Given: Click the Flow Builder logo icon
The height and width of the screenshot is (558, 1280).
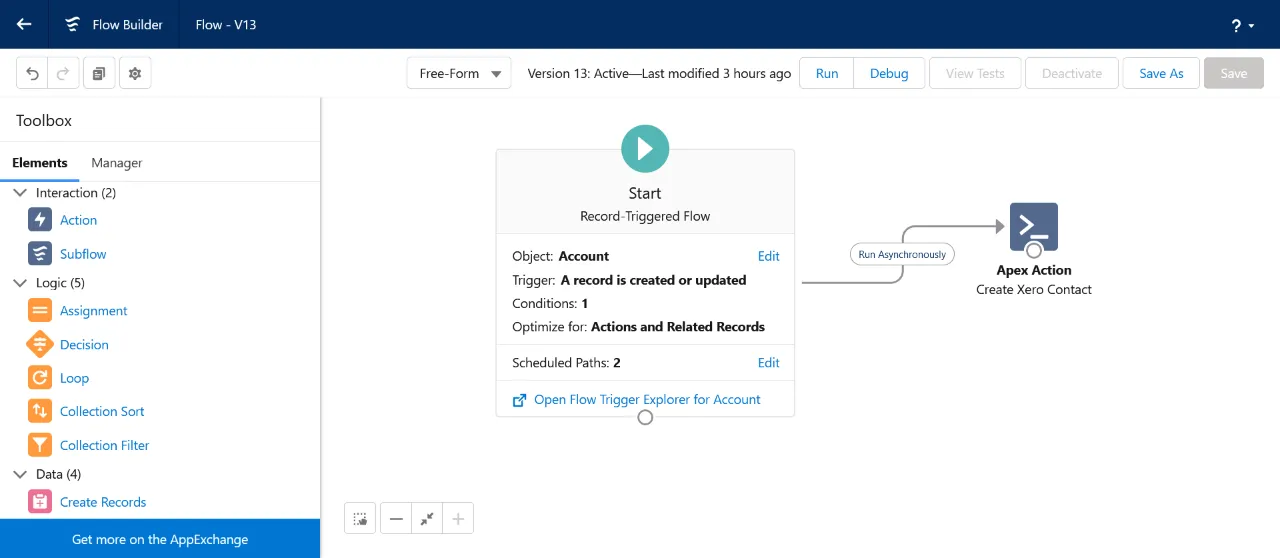Looking at the screenshot, I should pyautogui.click(x=72, y=24).
